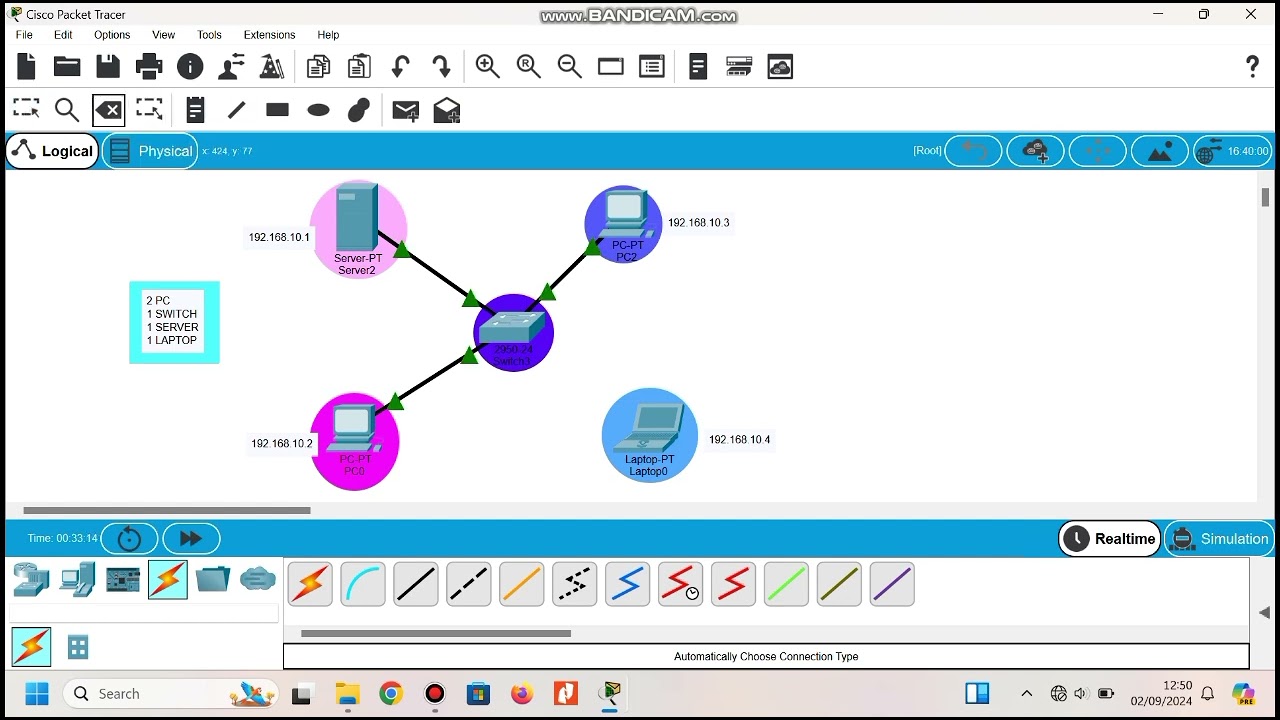Select the Draw Line tool
This screenshot has height=720, width=1280.
pos(236,110)
